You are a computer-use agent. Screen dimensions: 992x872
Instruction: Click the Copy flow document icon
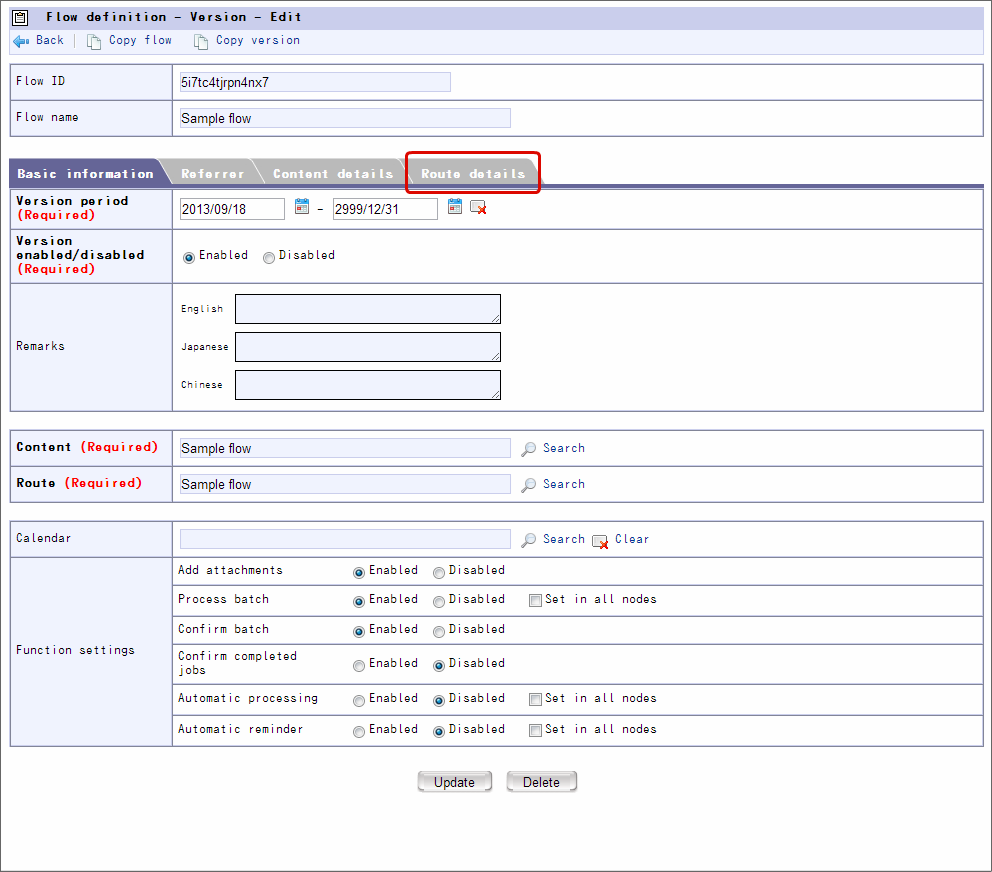94,42
